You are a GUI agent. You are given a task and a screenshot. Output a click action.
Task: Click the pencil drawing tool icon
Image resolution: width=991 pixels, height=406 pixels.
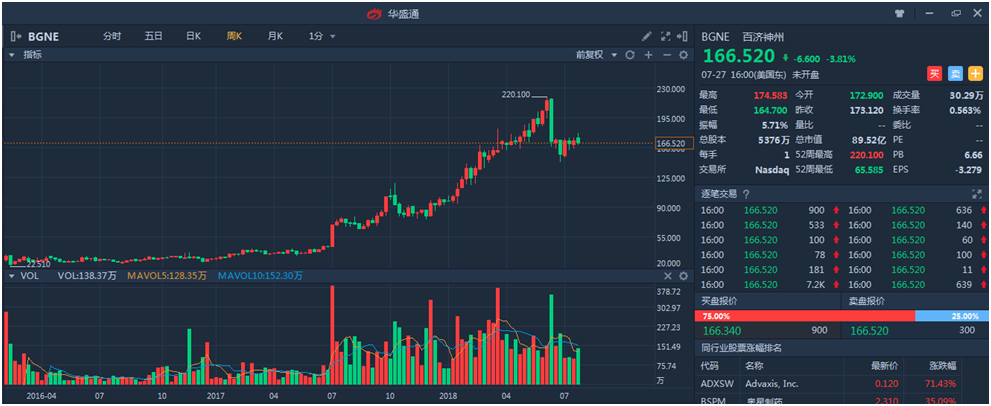[x=647, y=36]
